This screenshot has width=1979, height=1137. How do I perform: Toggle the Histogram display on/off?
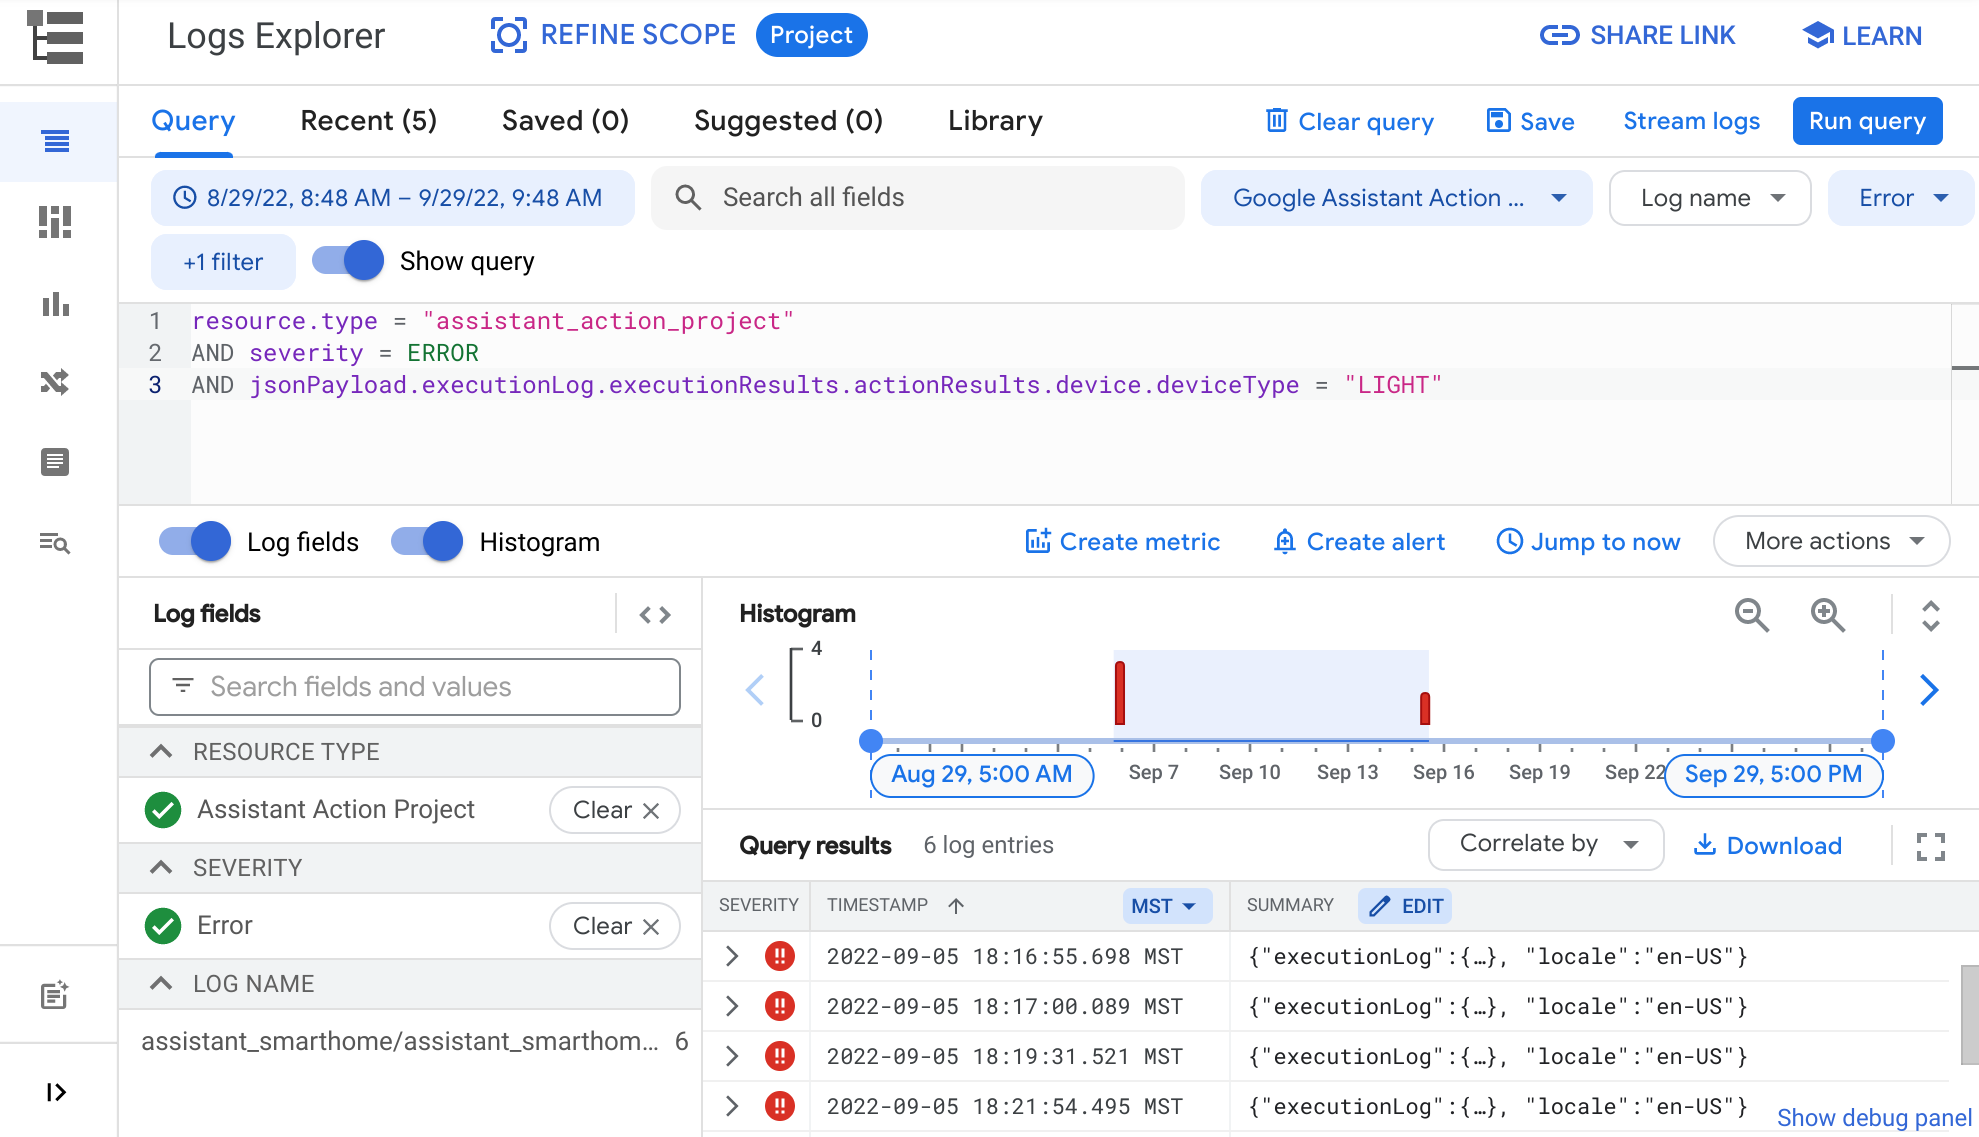(424, 542)
